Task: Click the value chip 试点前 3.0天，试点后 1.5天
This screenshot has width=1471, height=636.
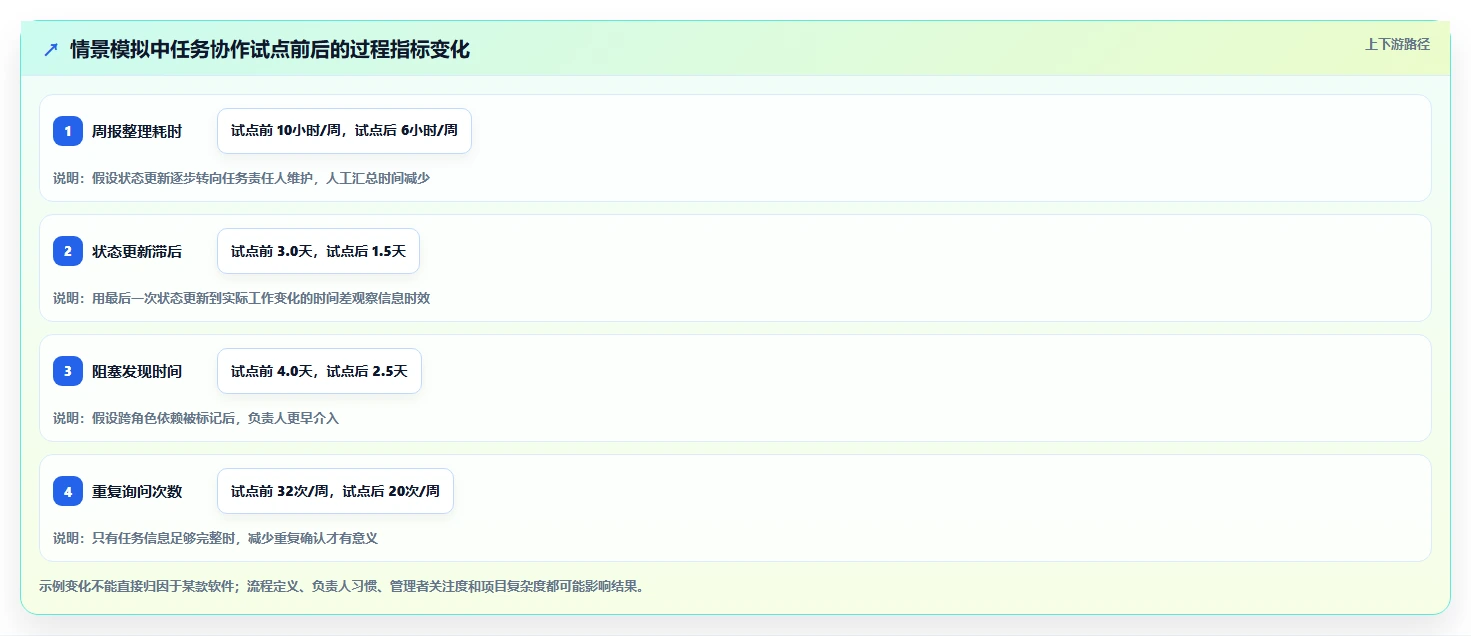Action: [318, 251]
